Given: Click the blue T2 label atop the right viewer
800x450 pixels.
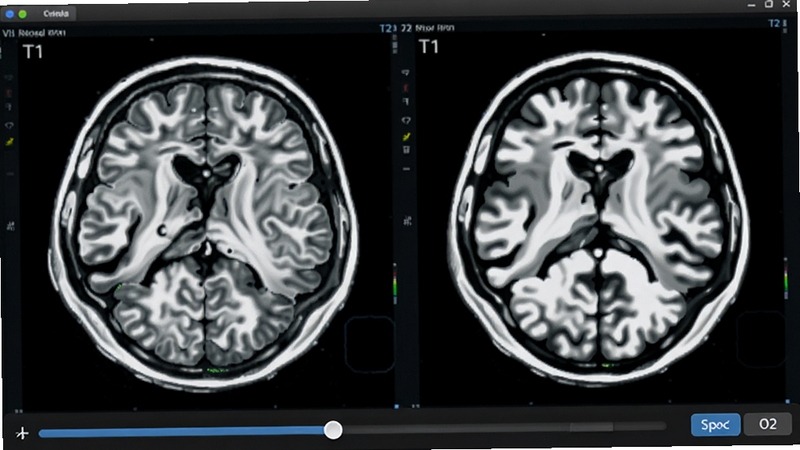Looking at the screenshot, I should [x=774, y=23].
